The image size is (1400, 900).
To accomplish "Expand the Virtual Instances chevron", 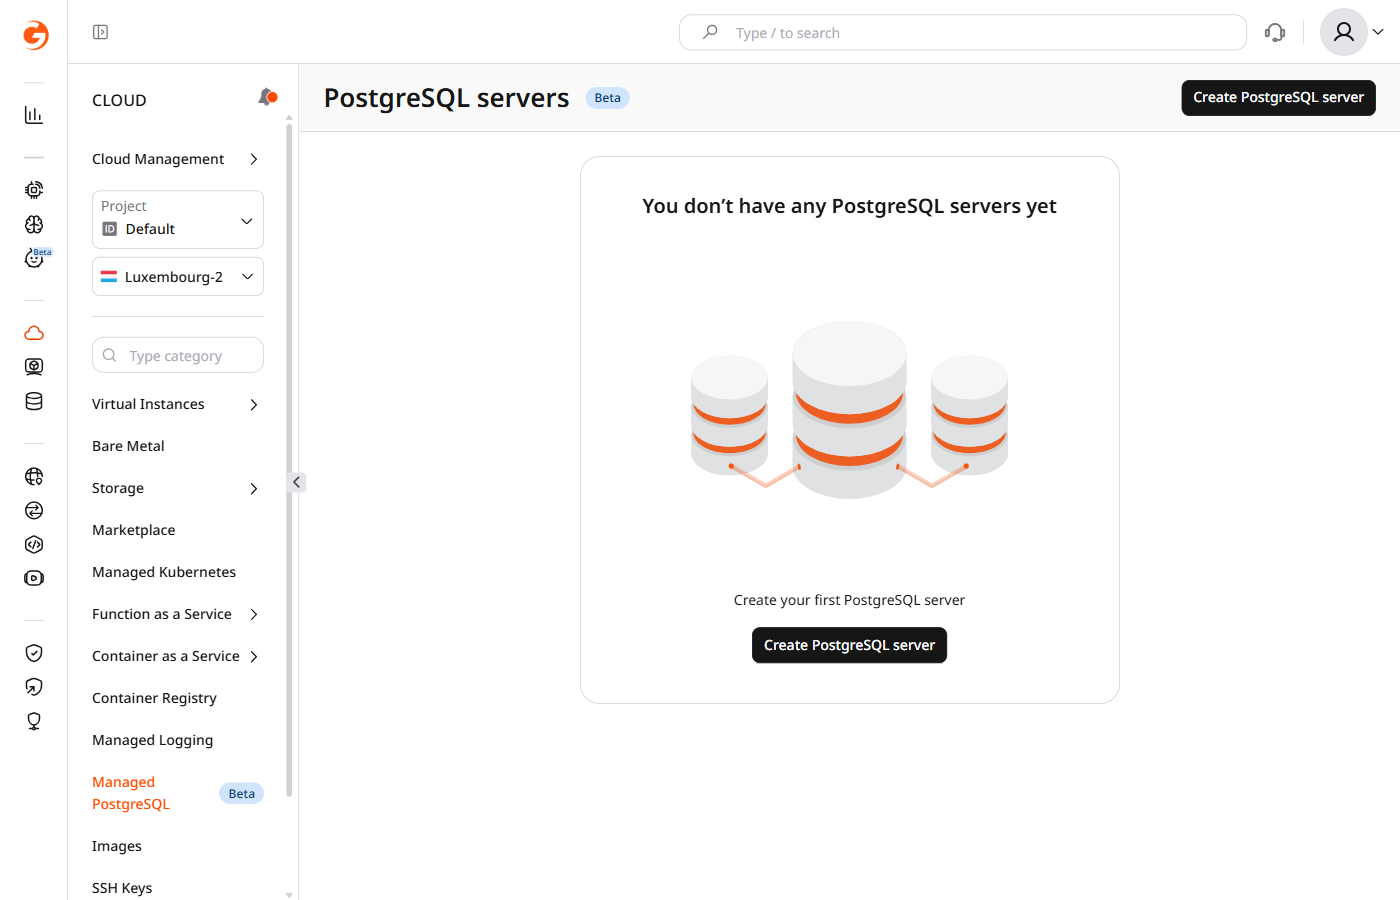I will [254, 404].
